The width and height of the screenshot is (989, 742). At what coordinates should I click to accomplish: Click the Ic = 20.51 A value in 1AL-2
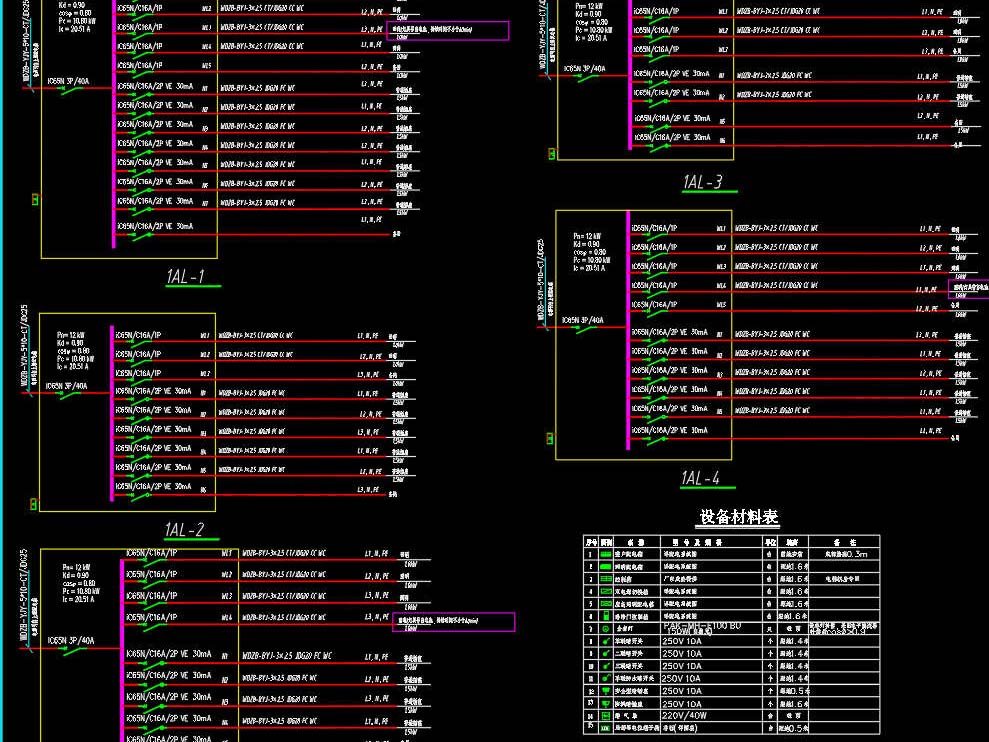pyautogui.click(x=73, y=367)
